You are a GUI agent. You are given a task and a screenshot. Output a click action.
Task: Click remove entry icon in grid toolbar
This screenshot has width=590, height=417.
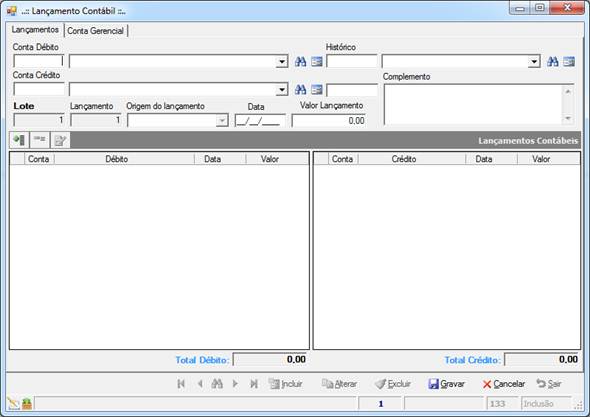tap(40, 140)
